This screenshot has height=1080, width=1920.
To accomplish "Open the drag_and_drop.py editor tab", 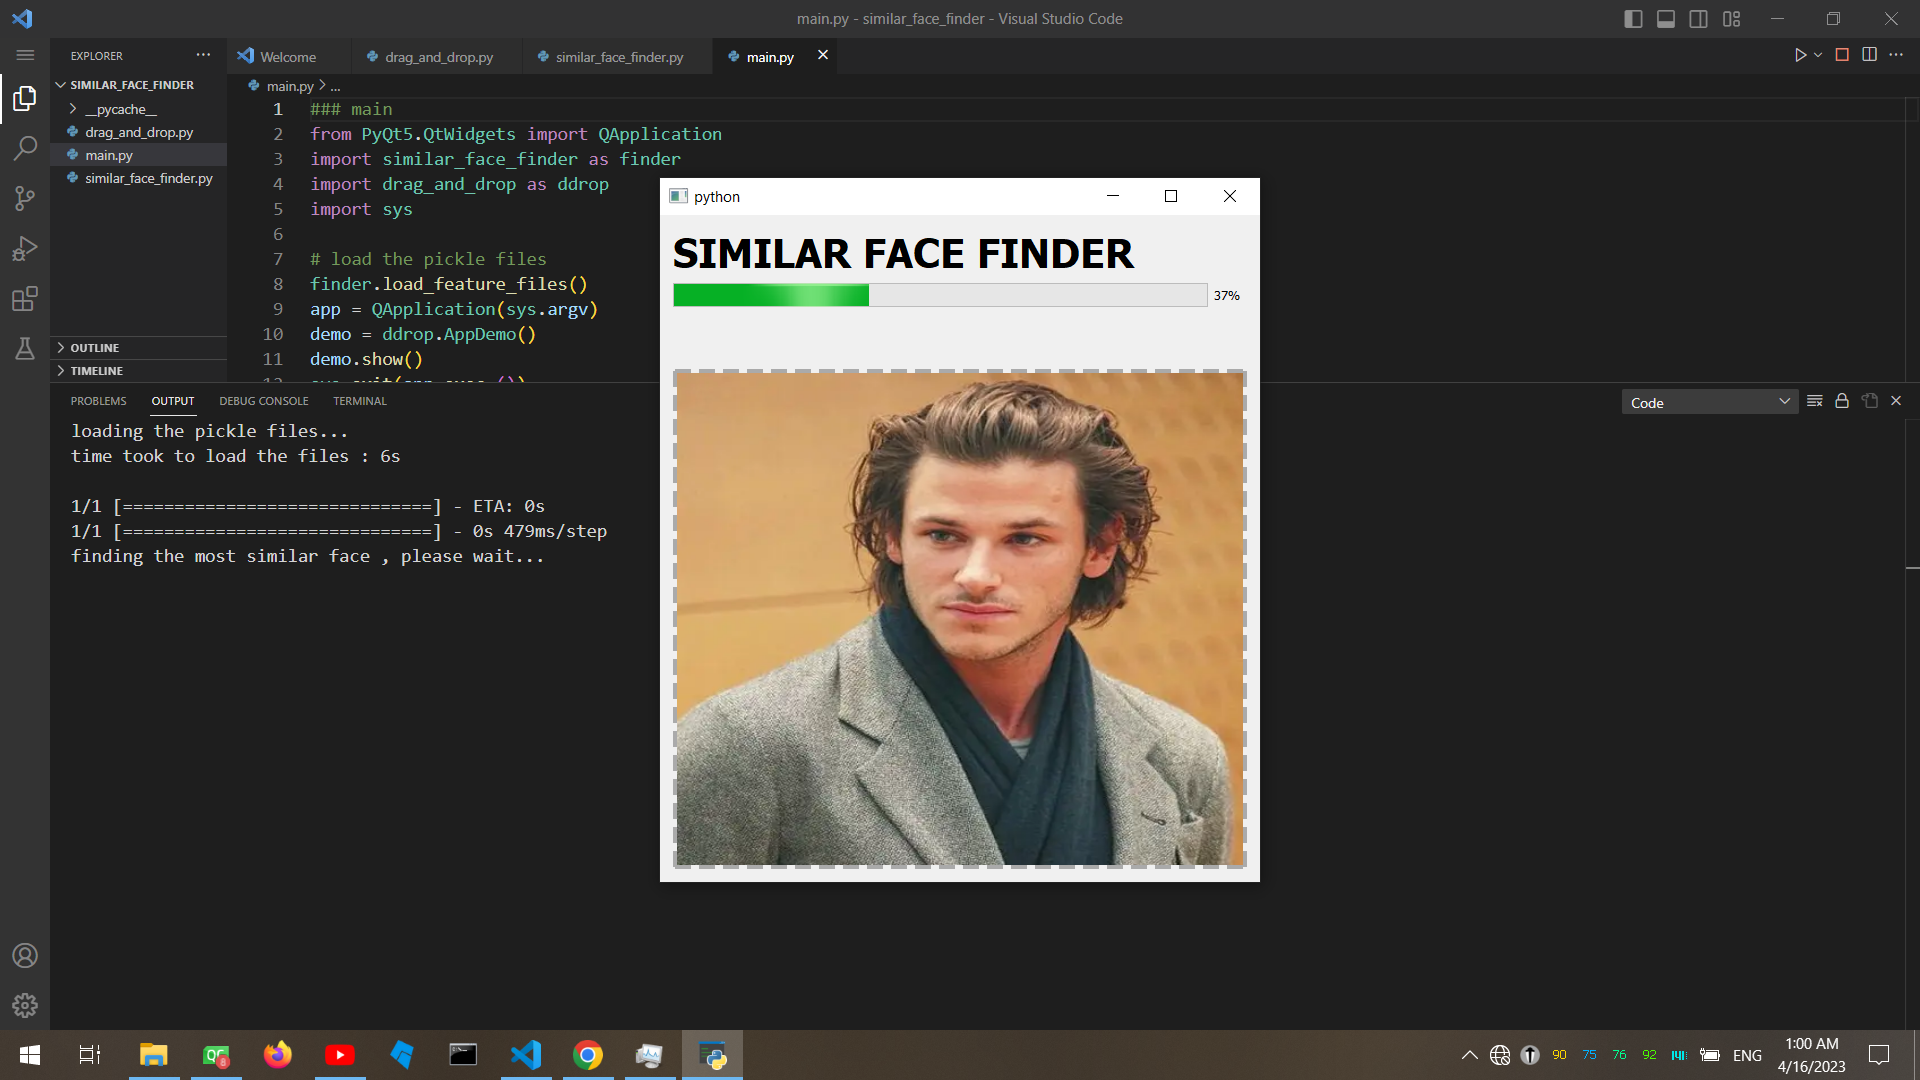I will point(438,57).
